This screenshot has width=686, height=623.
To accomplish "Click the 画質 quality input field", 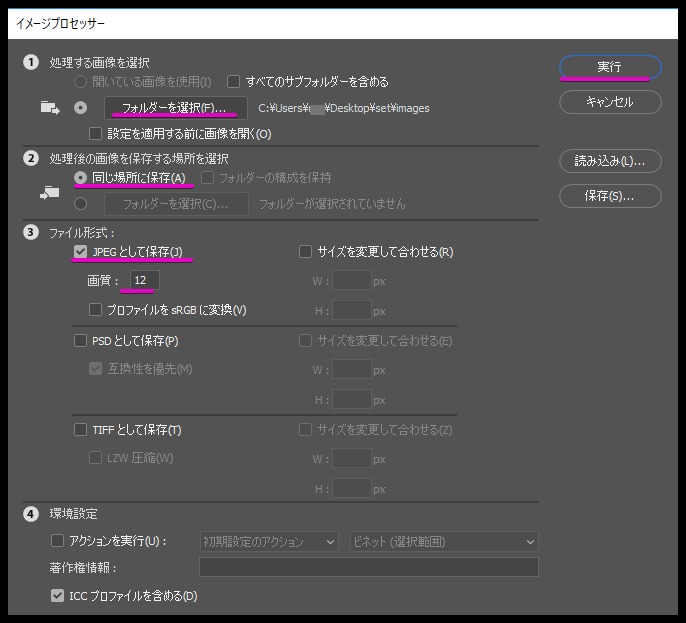I will [x=144, y=282].
